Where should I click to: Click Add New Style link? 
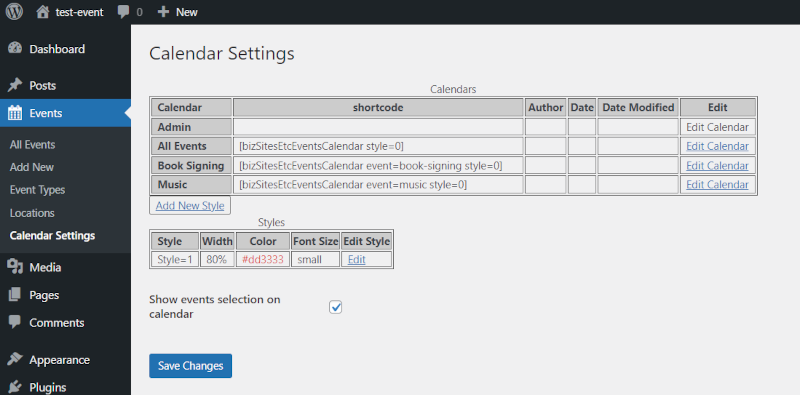tap(190, 206)
